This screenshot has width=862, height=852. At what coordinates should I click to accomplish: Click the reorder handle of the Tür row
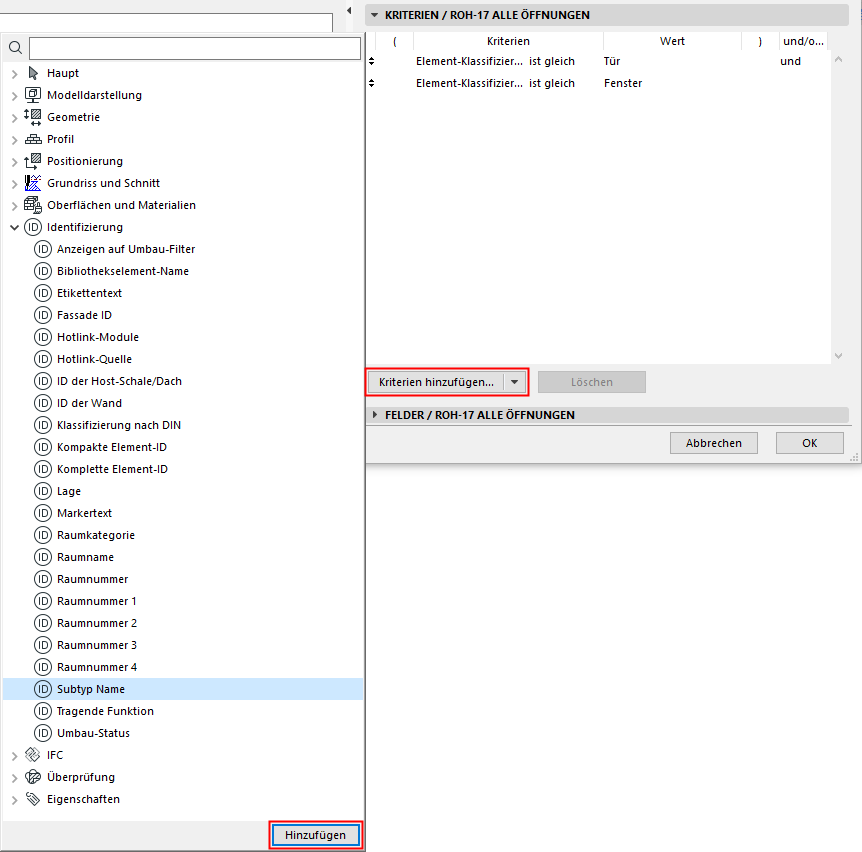[x=372, y=61]
